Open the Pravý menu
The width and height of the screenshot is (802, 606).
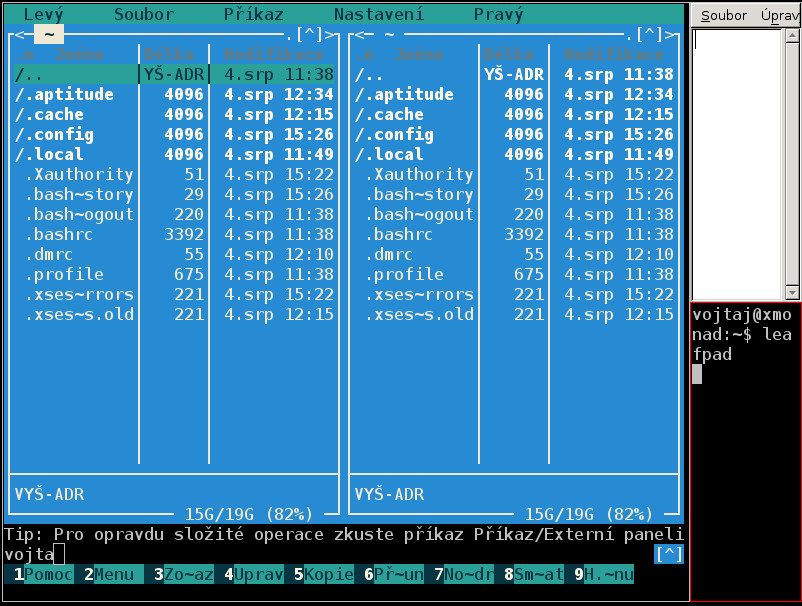pos(499,14)
